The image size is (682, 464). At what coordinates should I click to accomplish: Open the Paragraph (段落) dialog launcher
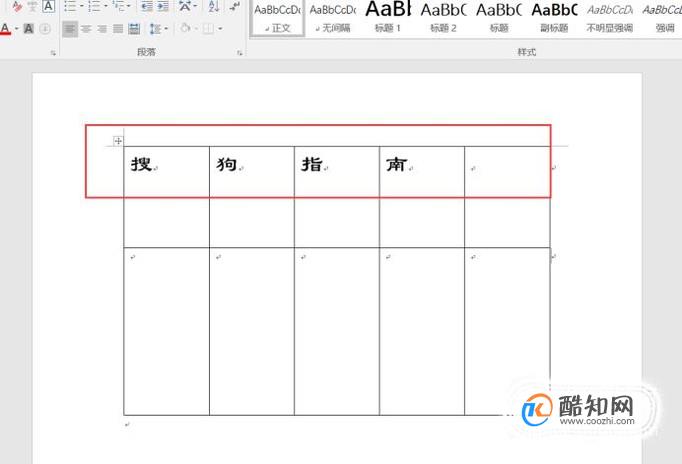tap(240, 53)
